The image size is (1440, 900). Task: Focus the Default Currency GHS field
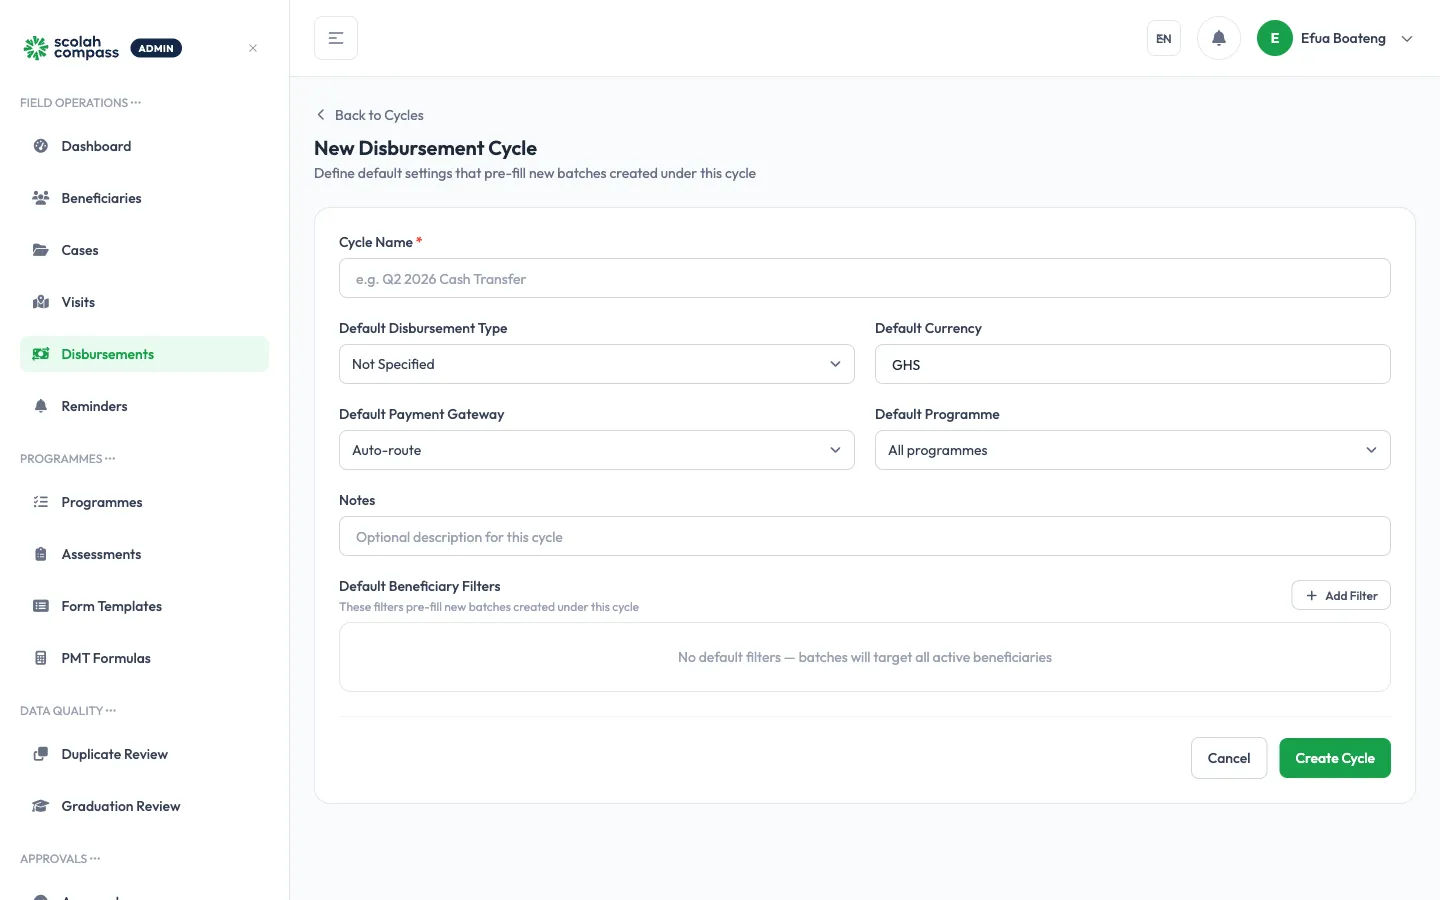pos(1133,364)
